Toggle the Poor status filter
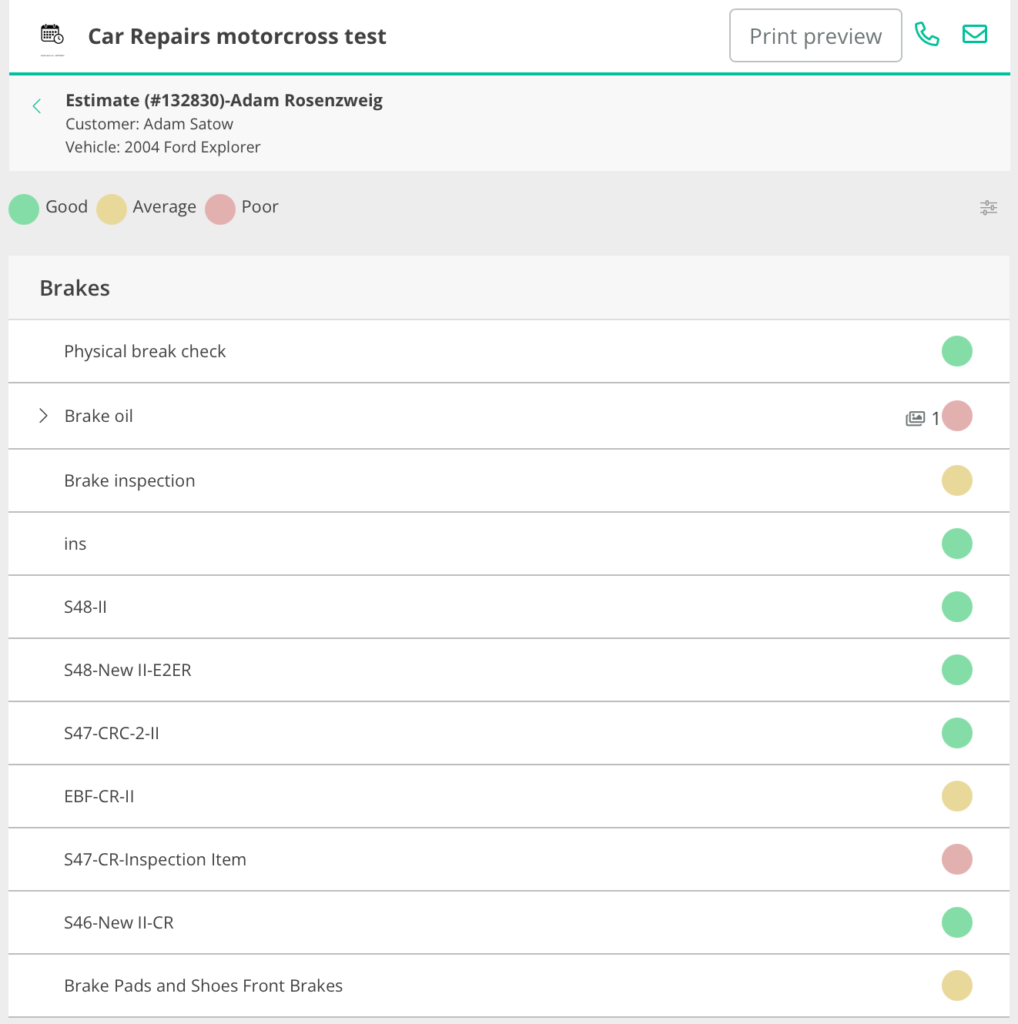 pos(220,209)
